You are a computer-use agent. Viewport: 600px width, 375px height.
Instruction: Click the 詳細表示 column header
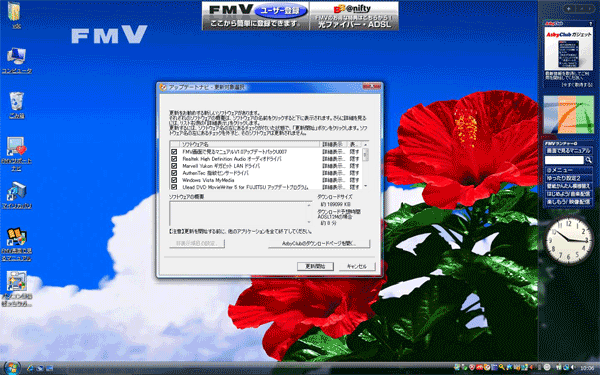[333, 144]
